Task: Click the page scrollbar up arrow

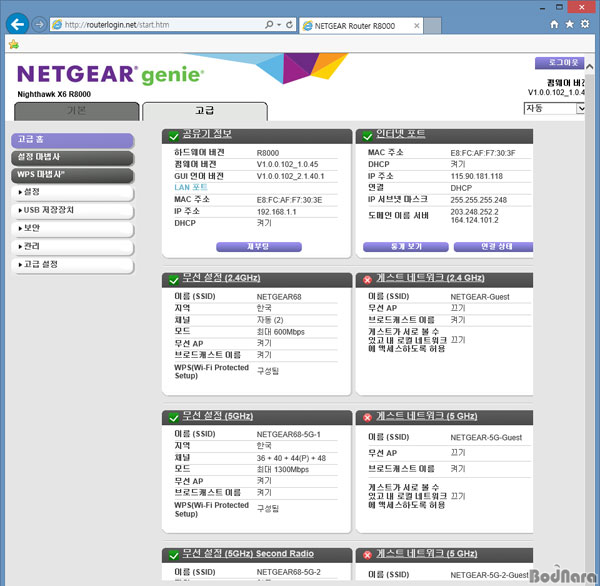Action: [x=590, y=67]
